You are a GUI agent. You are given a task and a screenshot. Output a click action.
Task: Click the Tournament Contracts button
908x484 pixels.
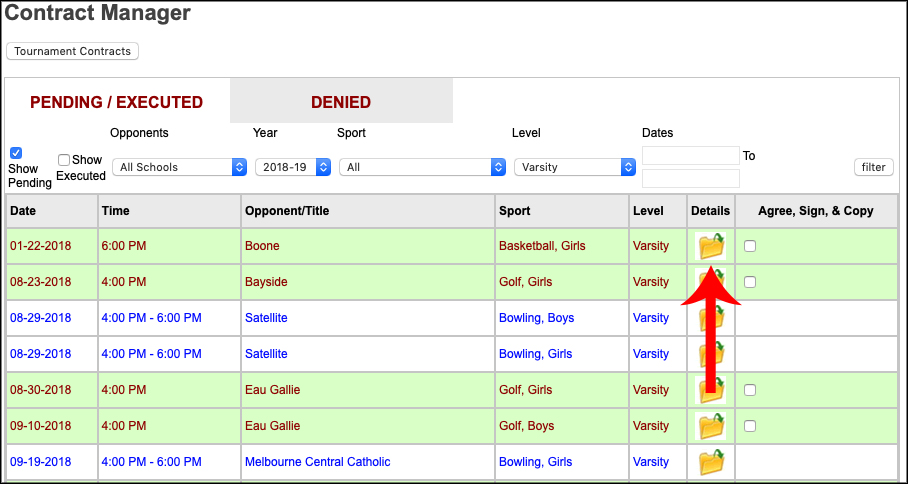(x=72, y=51)
